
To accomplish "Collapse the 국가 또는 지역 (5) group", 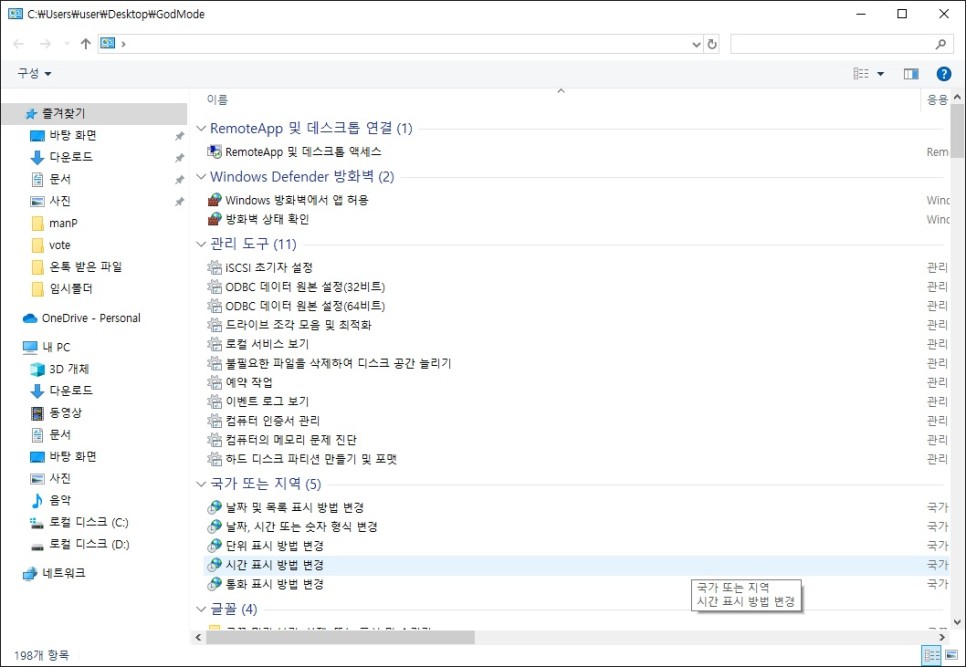I will (x=201, y=484).
